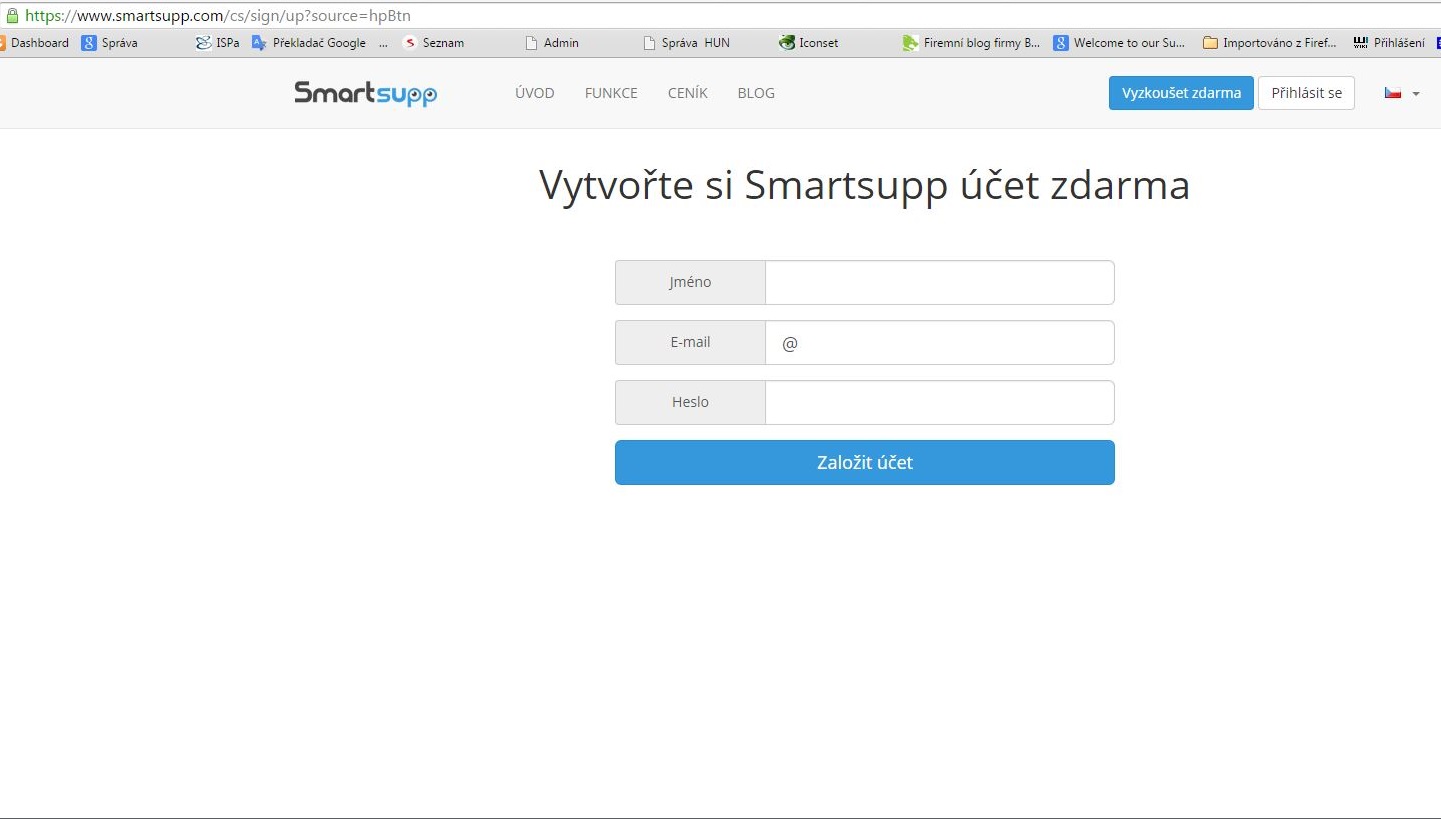Open the Iconset bookmark

[809, 43]
